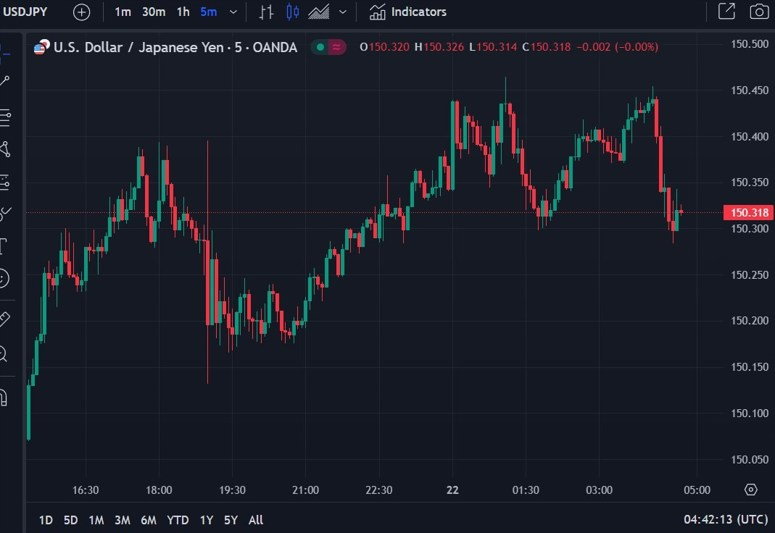Open the emoji Icons tool
Image resolution: width=775 pixels, height=533 pixels.
point(4,278)
